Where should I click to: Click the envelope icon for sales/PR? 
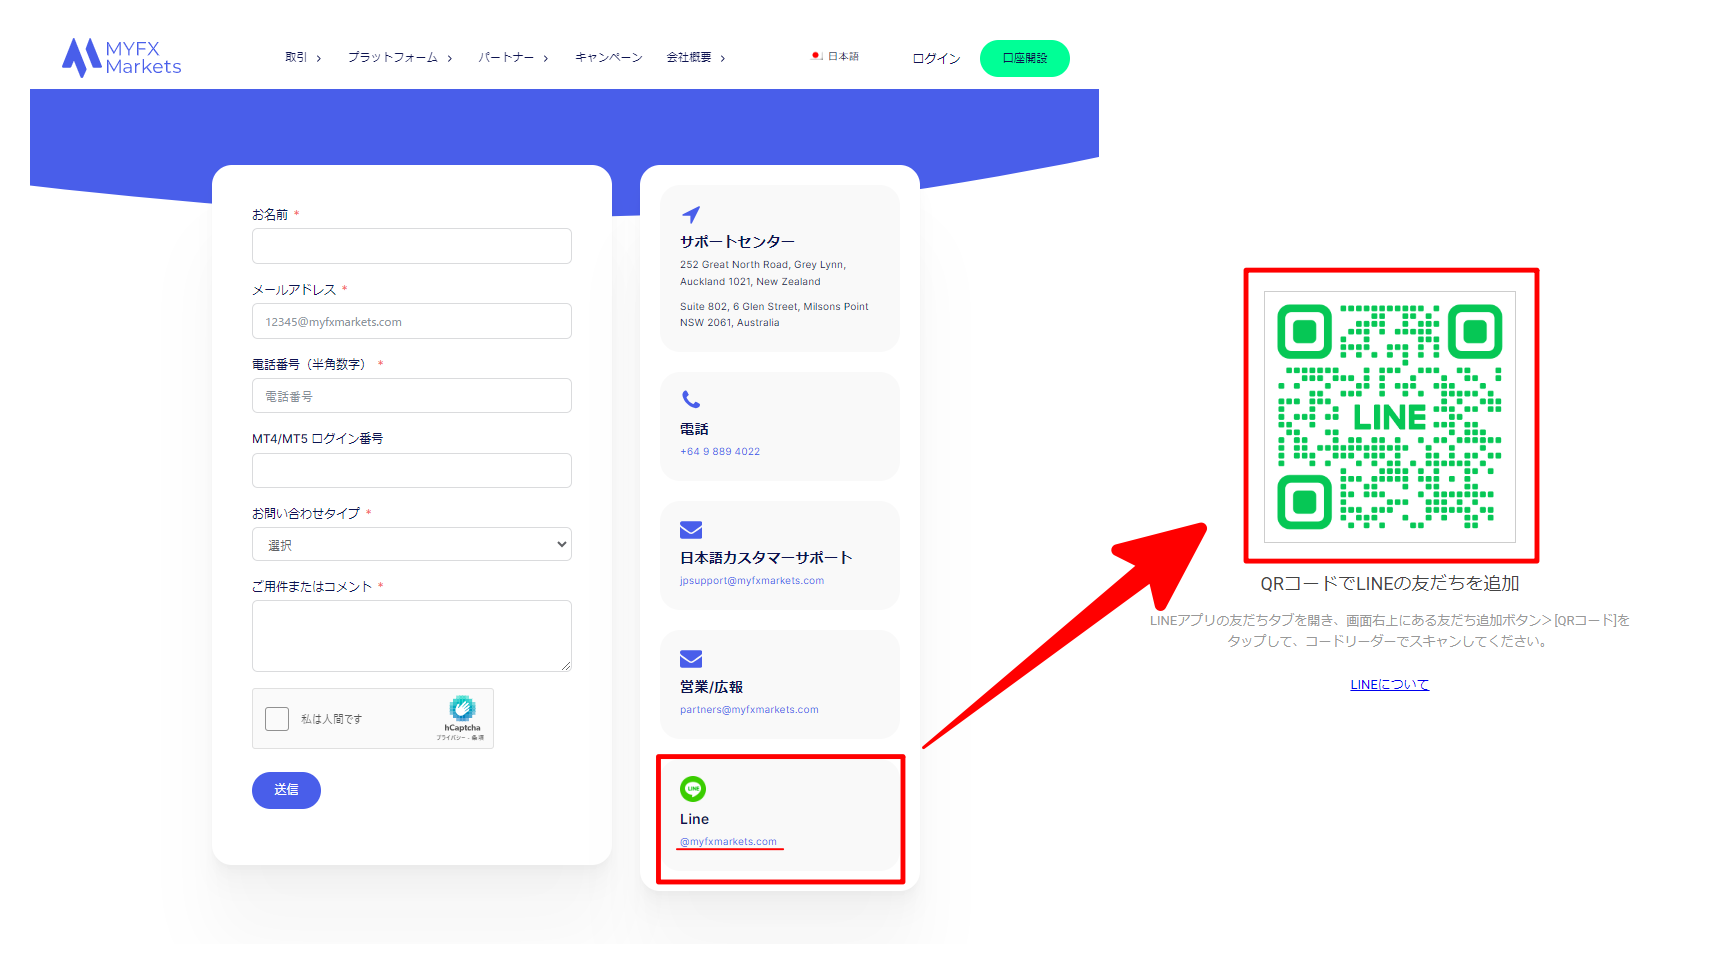pos(691,658)
